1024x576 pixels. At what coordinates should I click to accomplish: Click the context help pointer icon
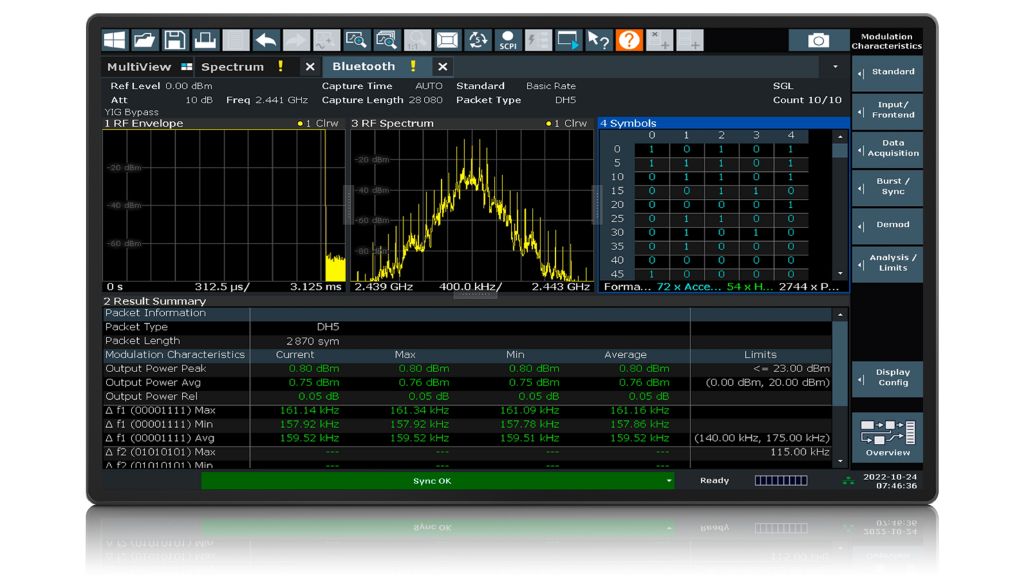tap(598, 40)
